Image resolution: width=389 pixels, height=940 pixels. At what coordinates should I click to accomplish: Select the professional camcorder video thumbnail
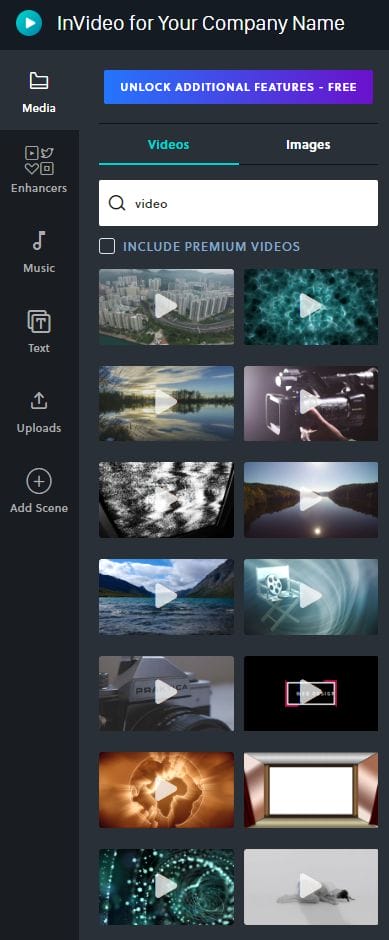pyautogui.click(x=310, y=403)
